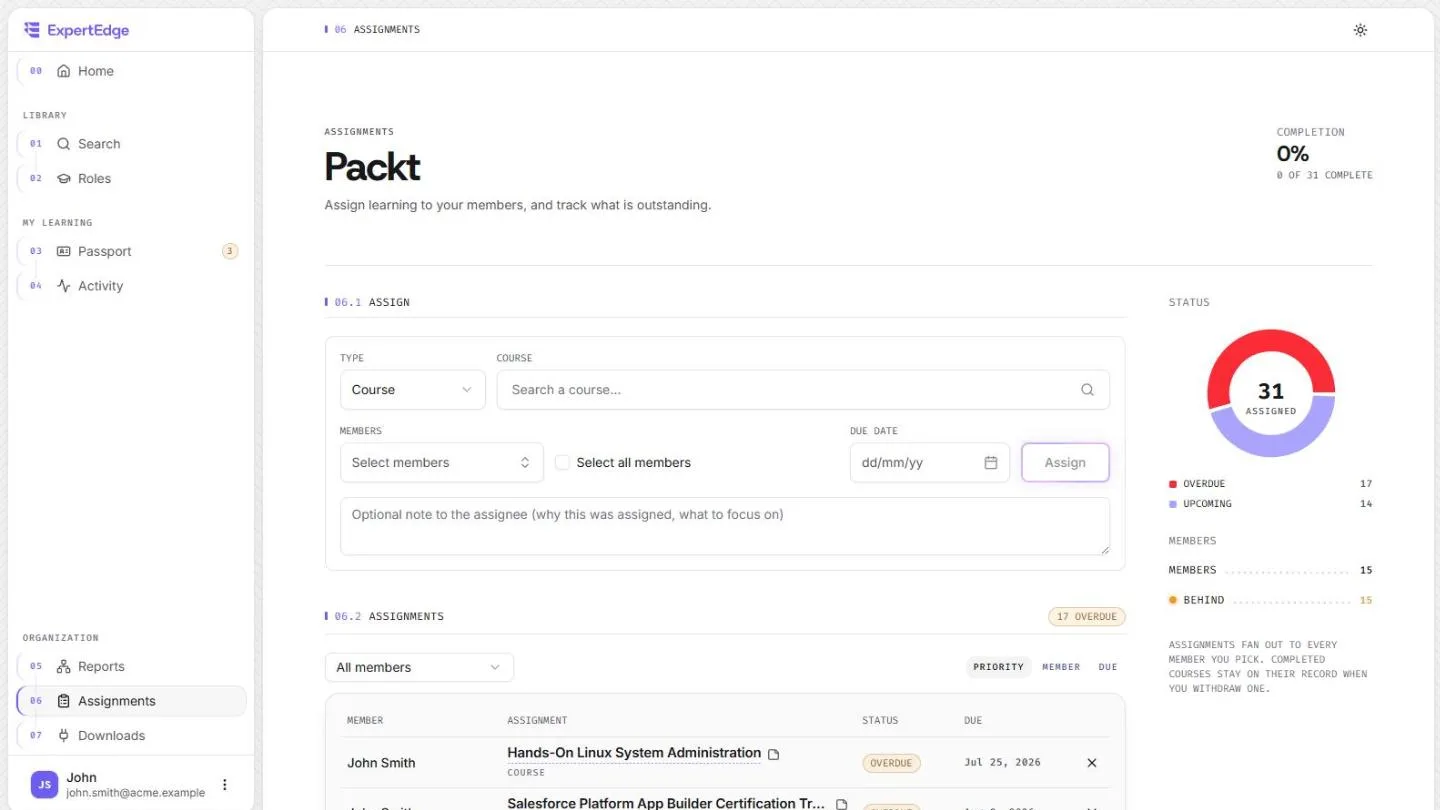
Task: Open user menu with three-dot icon
Action: pyautogui.click(x=225, y=785)
